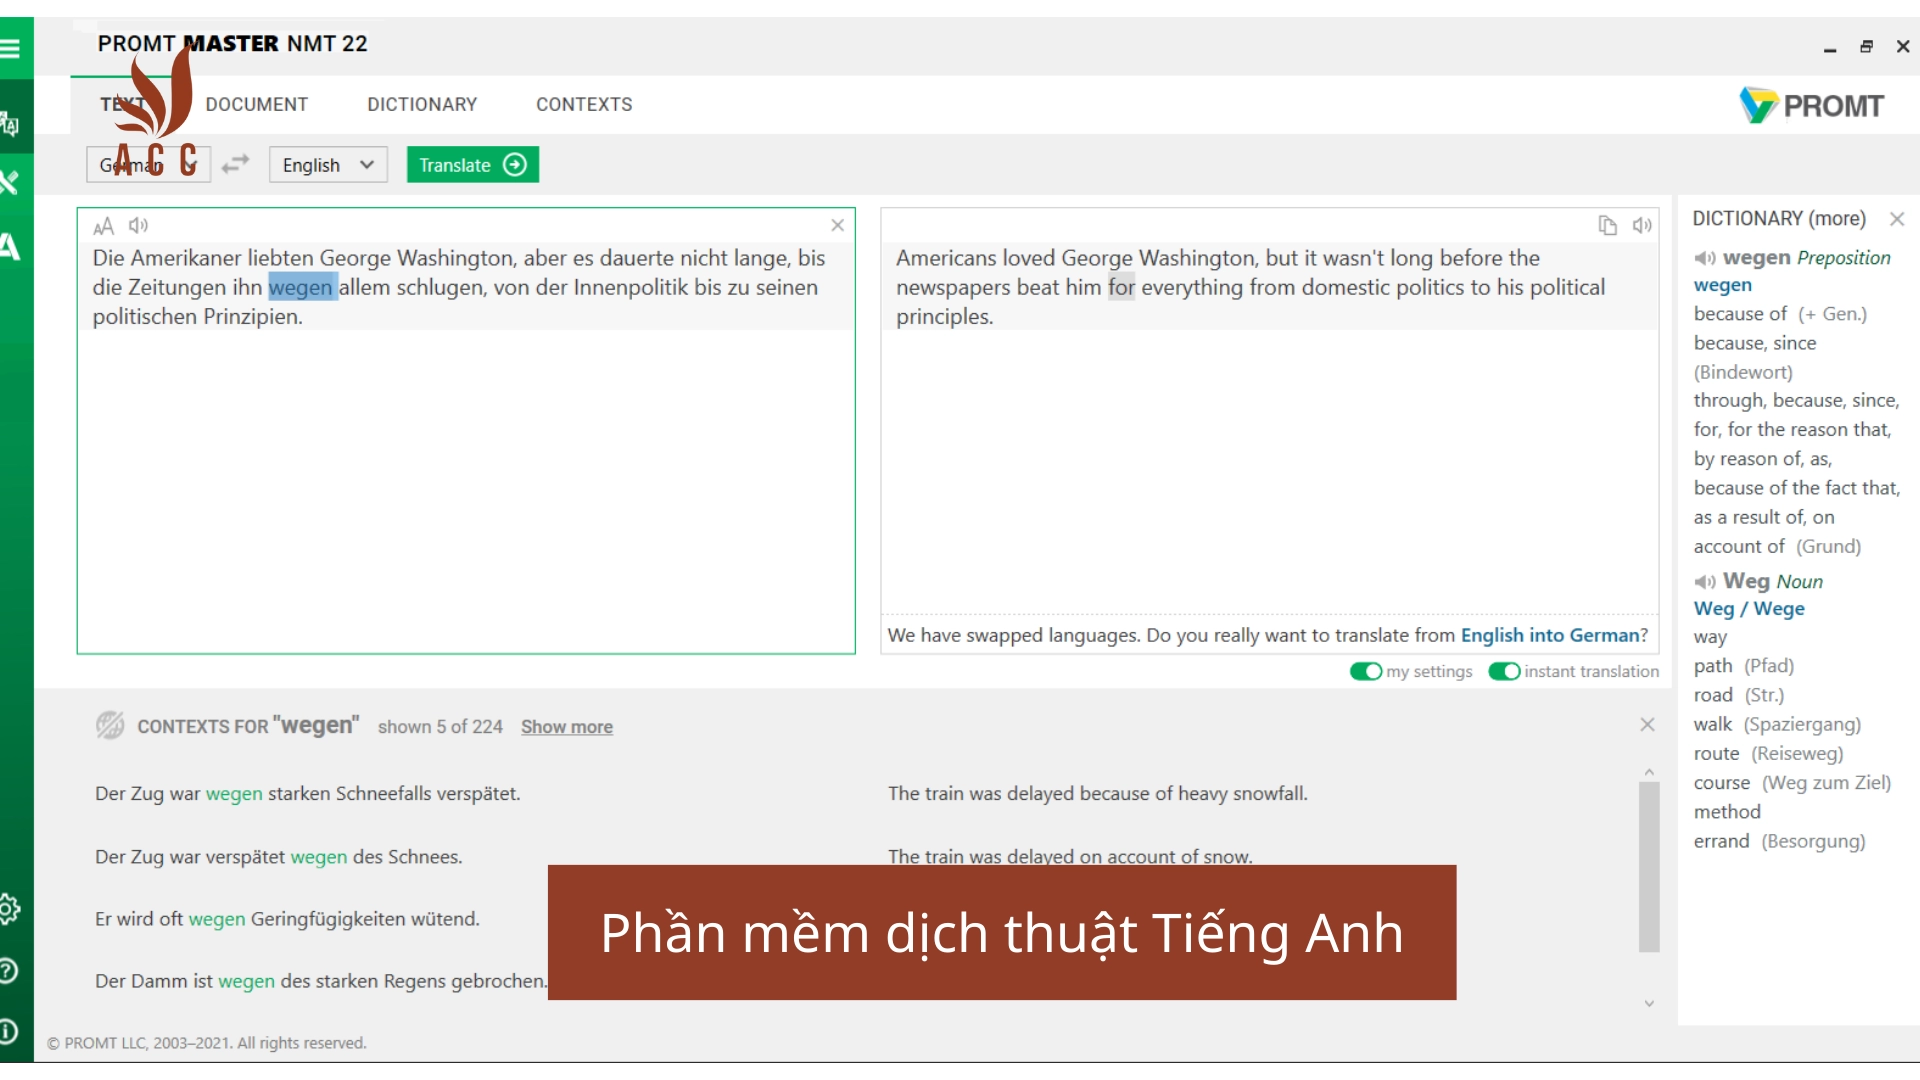Click the Show more contexts link

[567, 727]
